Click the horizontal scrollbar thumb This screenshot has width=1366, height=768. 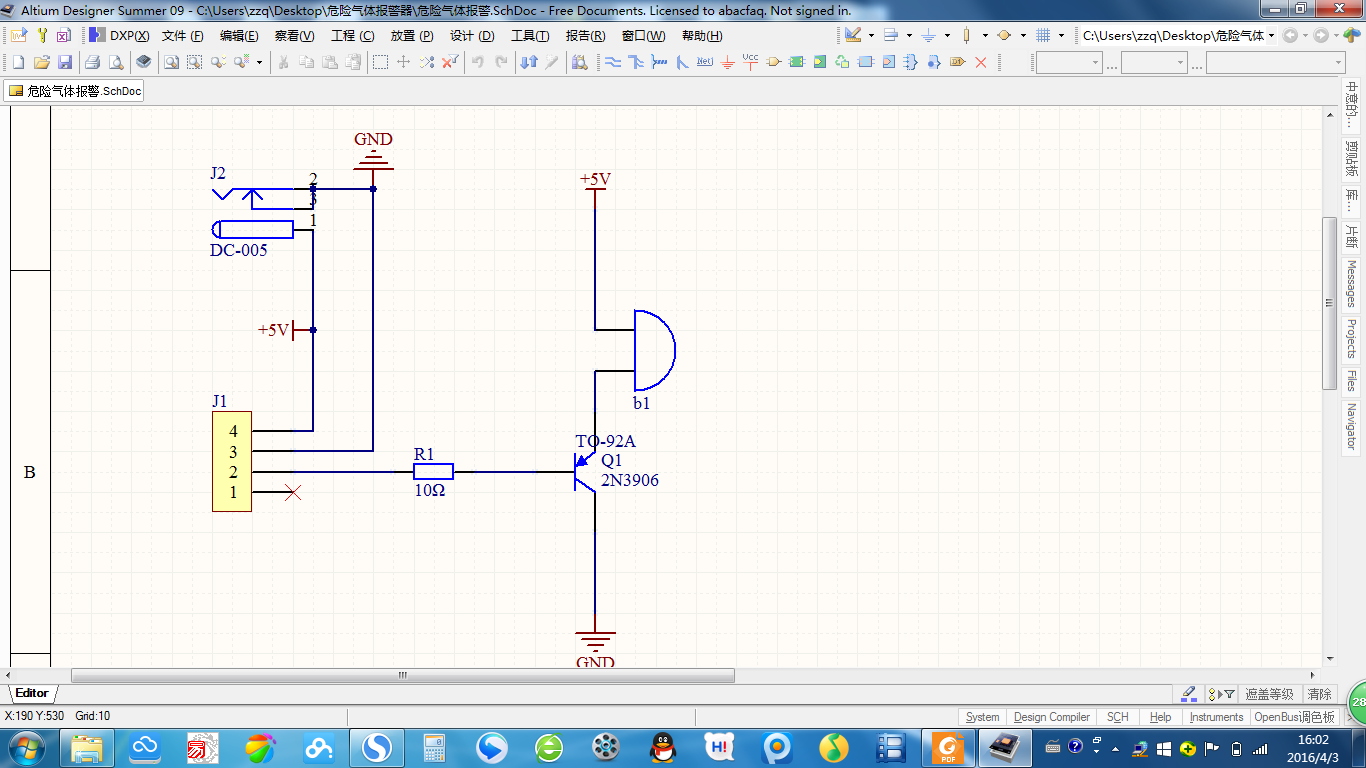[x=402, y=675]
